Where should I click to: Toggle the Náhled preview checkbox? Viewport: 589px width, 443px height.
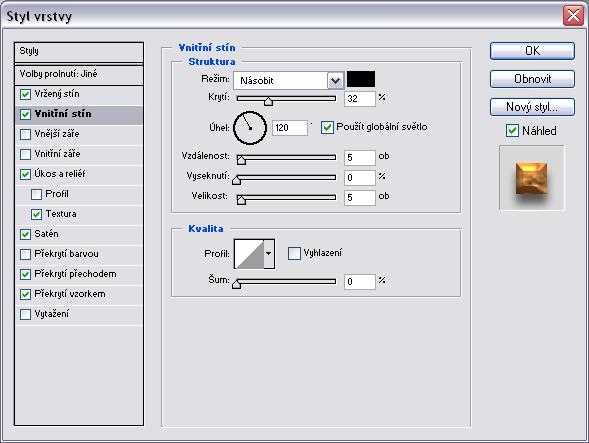tap(512, 131)
